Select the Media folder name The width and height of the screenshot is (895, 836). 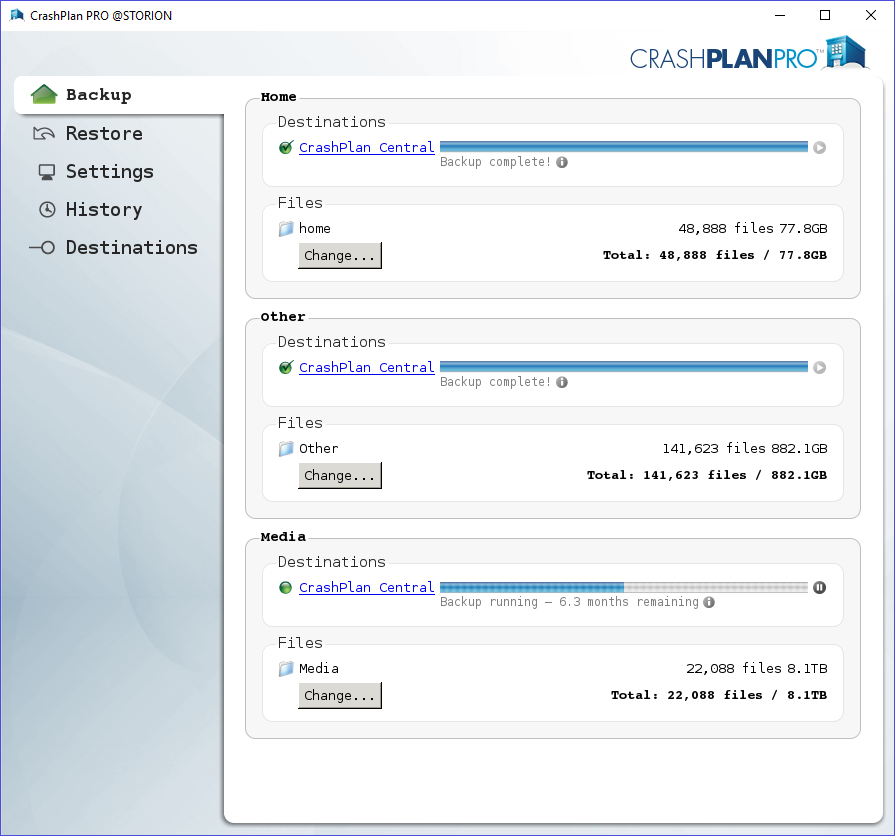(x=319, y=669)
